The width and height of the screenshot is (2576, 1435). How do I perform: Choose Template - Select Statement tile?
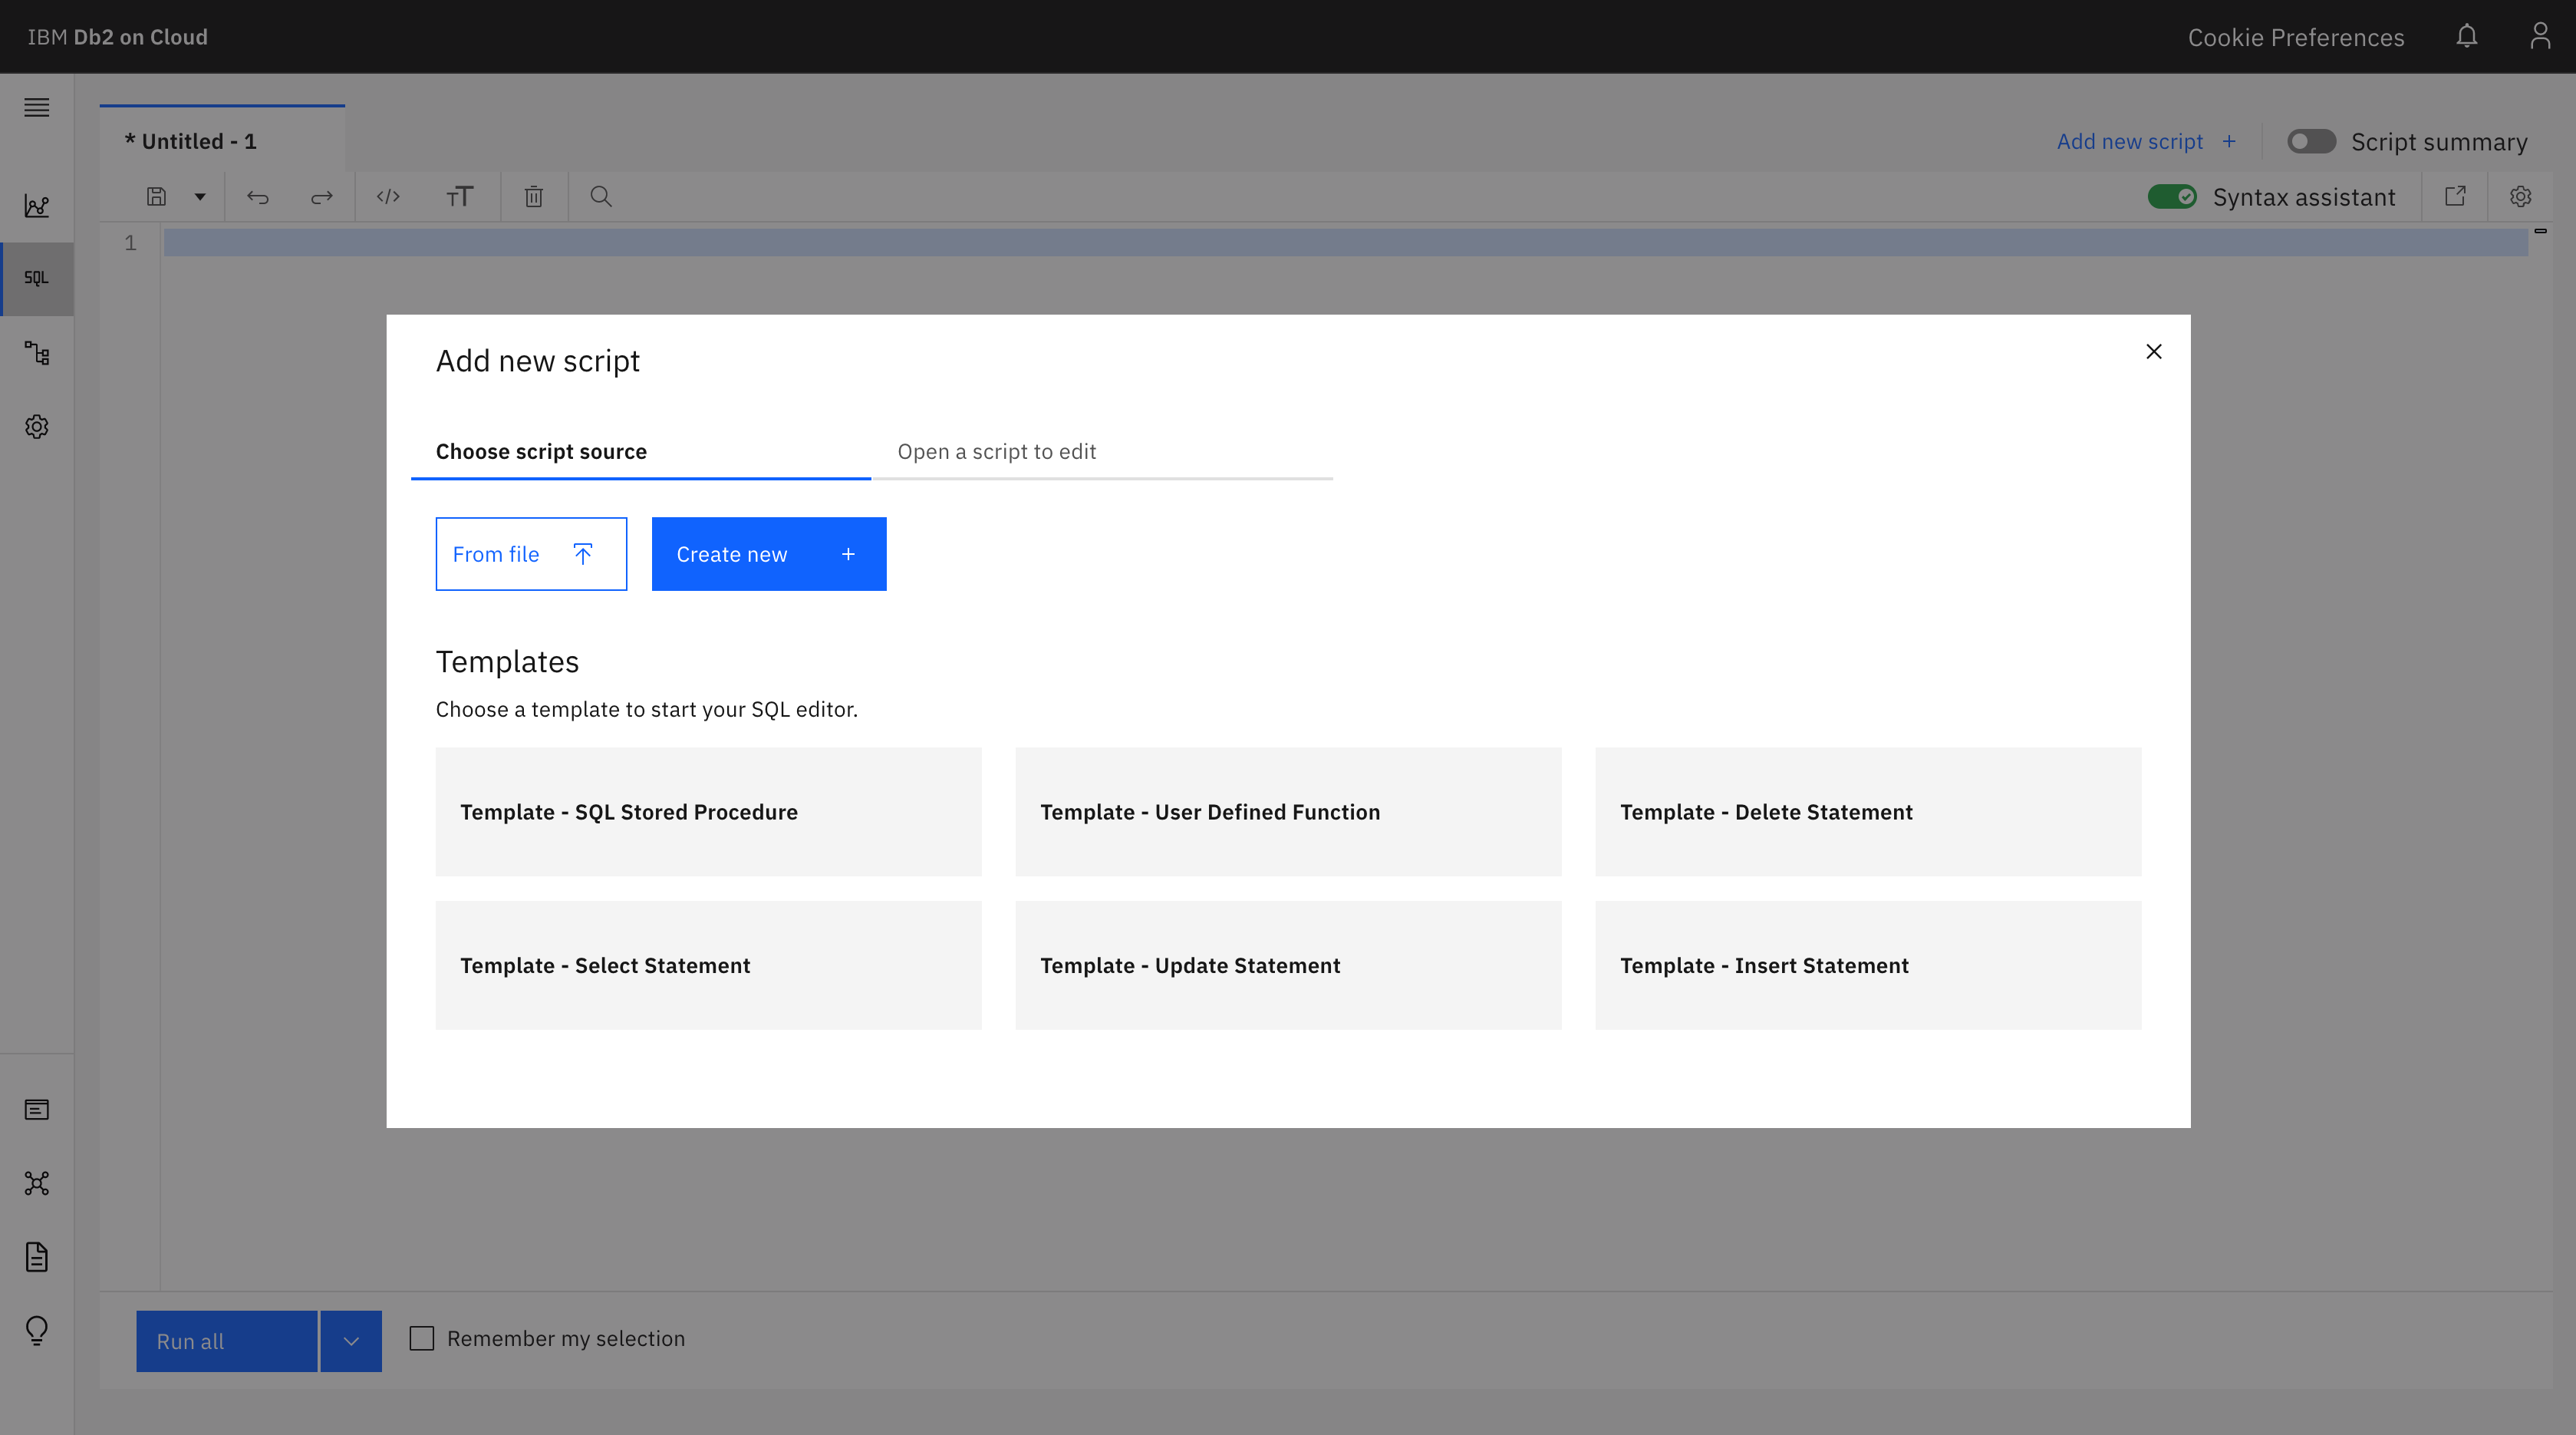coord(708,965)
